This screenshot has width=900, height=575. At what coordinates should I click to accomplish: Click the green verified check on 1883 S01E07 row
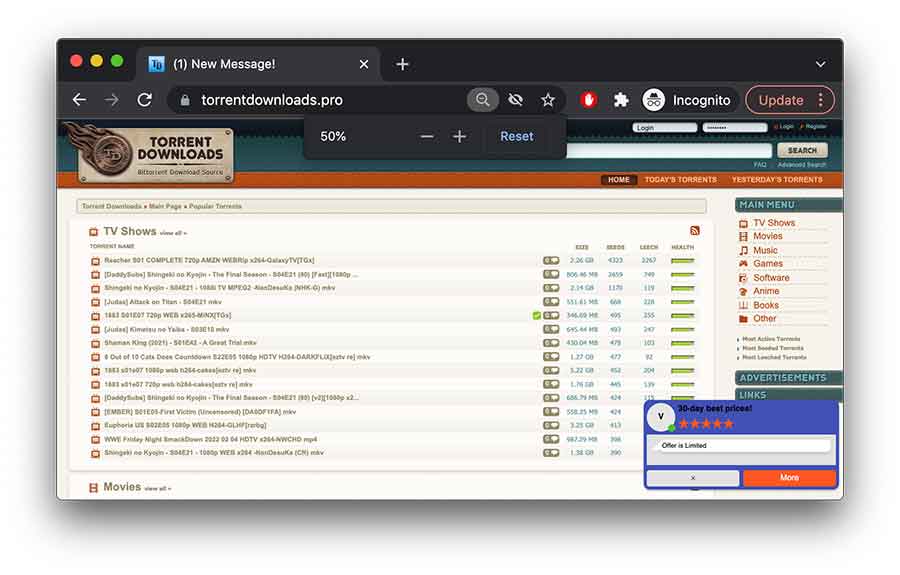pos(537,316)
